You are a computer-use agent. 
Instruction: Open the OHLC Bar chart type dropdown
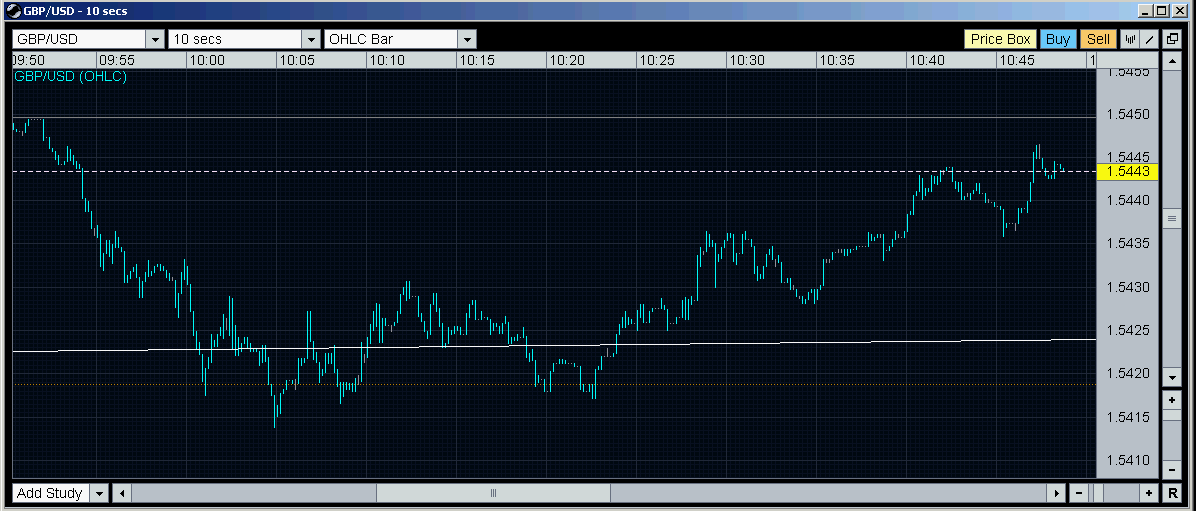pos(467,39)
